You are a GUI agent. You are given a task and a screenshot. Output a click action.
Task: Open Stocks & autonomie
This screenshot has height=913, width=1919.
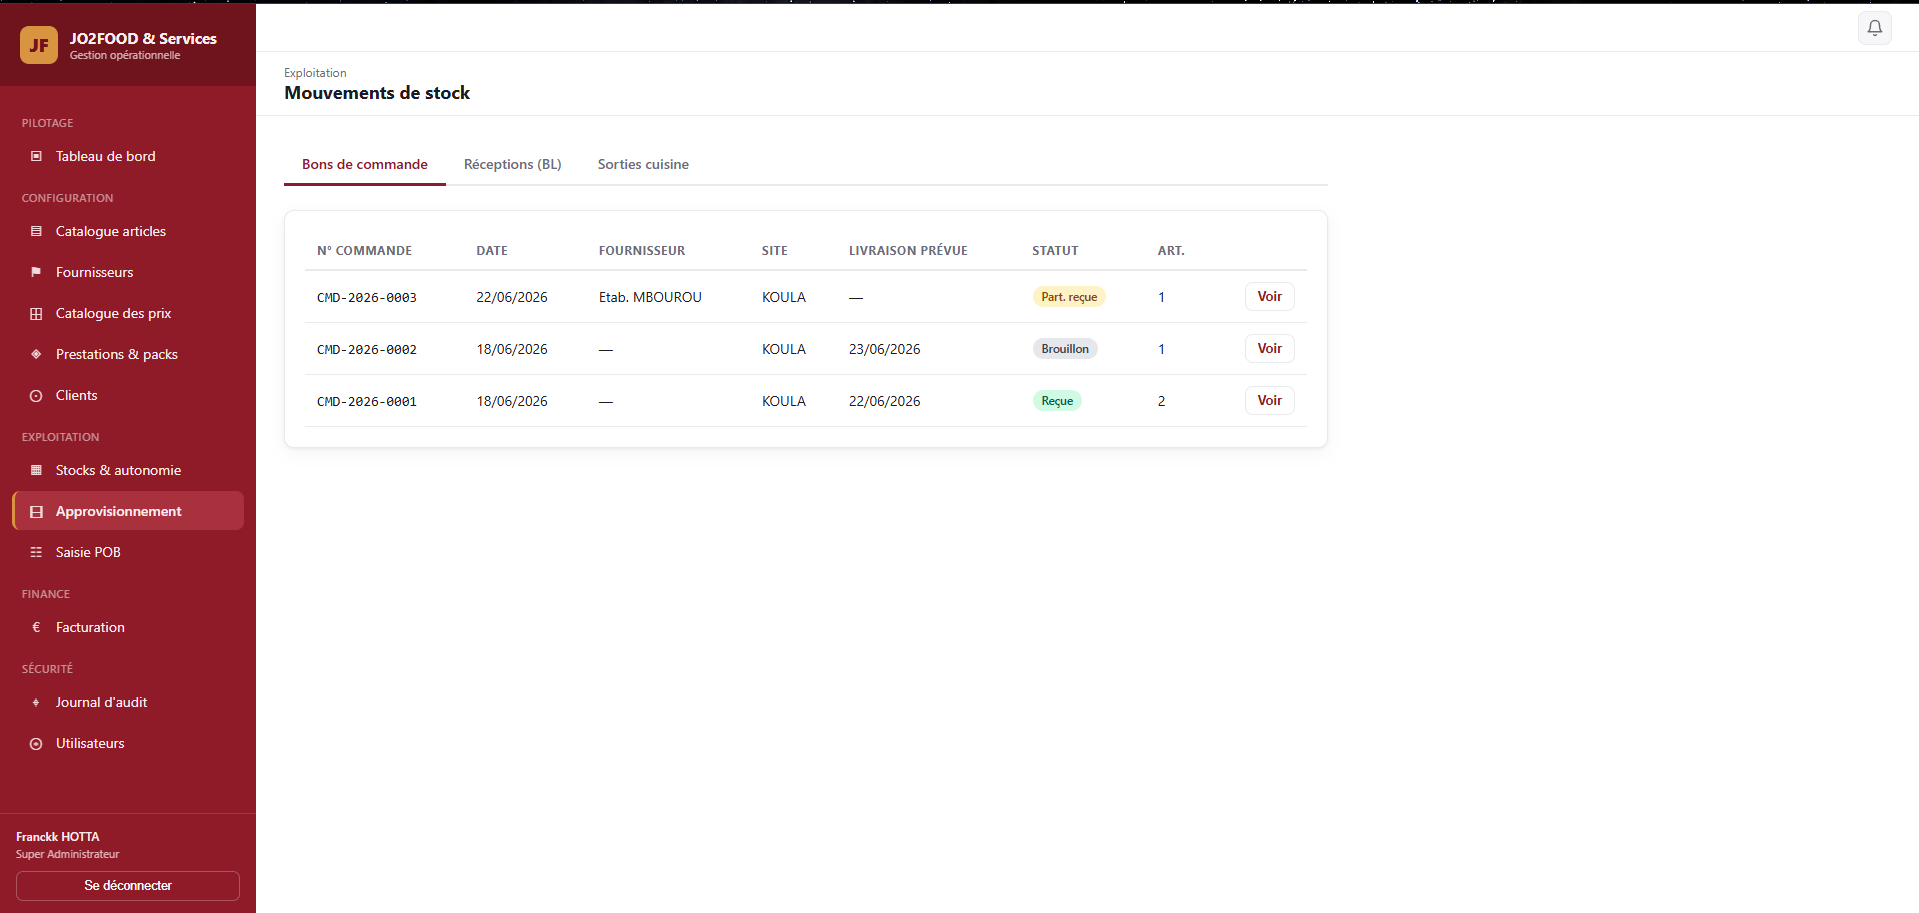tap(128, 470)
